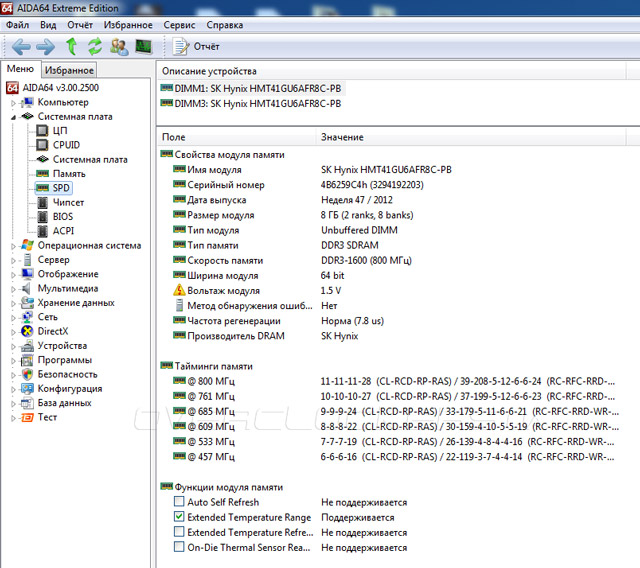Select DIMM3 SK Hynix device row
Viewport: 640px width, 568px height.
251,104
